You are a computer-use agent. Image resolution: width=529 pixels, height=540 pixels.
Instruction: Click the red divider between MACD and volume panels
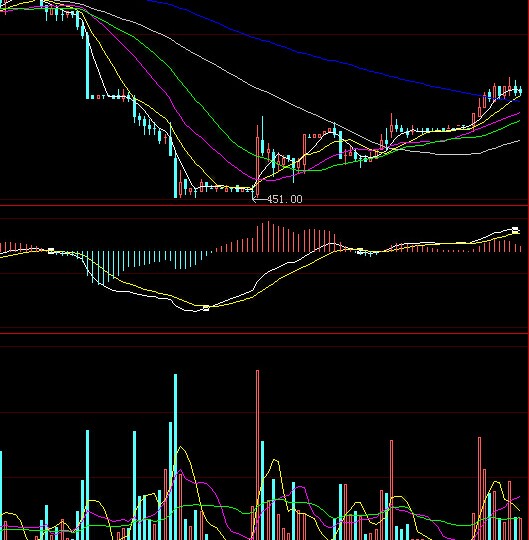click(x=264, y=333)
